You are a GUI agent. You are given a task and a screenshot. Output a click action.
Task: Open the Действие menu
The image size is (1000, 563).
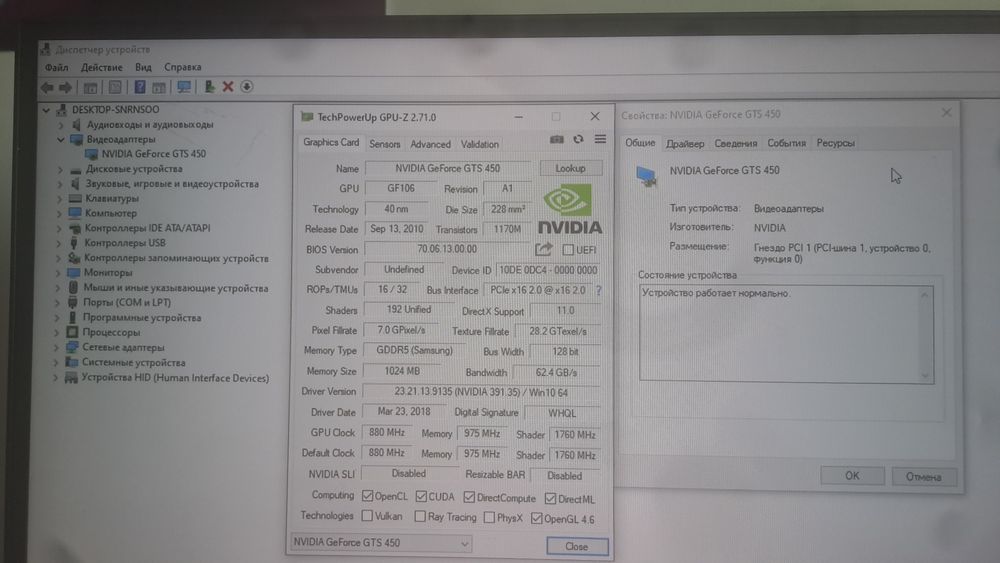click(101, 68)
